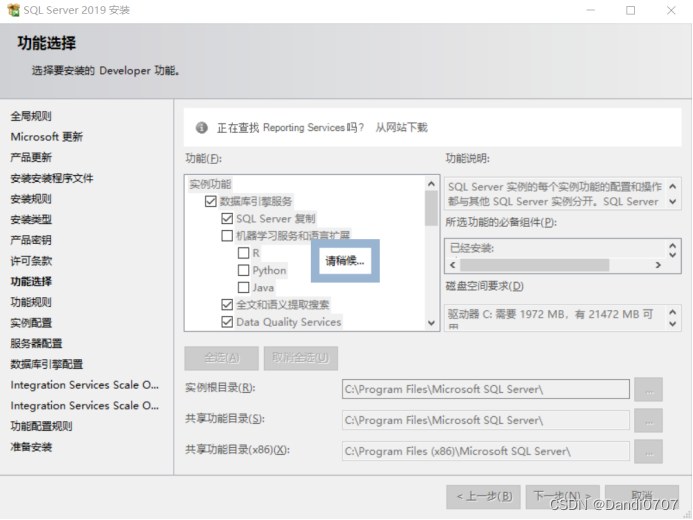Click the SQL Server installer title icon
Screen dimensions: 693x520
pyautogui.click(x=13, y=10)
